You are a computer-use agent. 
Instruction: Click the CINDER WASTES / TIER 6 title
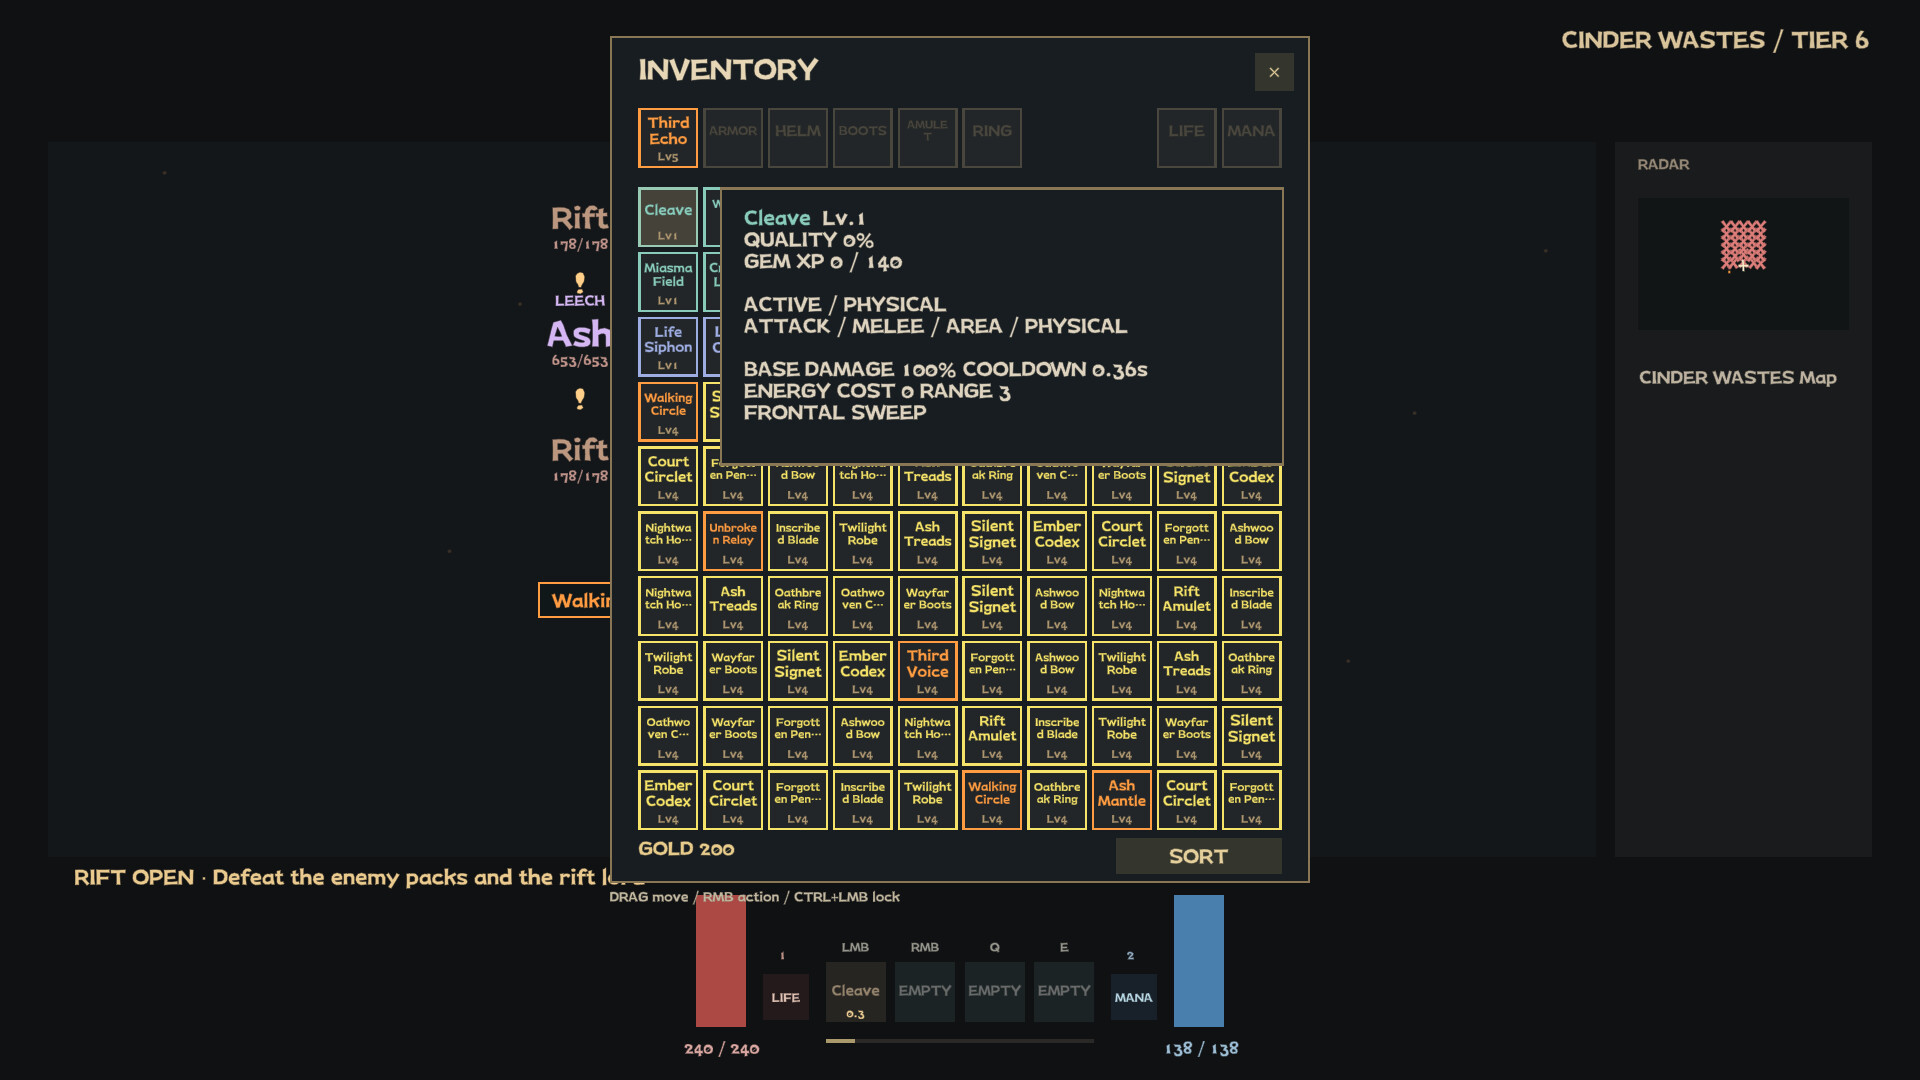pos(1714,40)
